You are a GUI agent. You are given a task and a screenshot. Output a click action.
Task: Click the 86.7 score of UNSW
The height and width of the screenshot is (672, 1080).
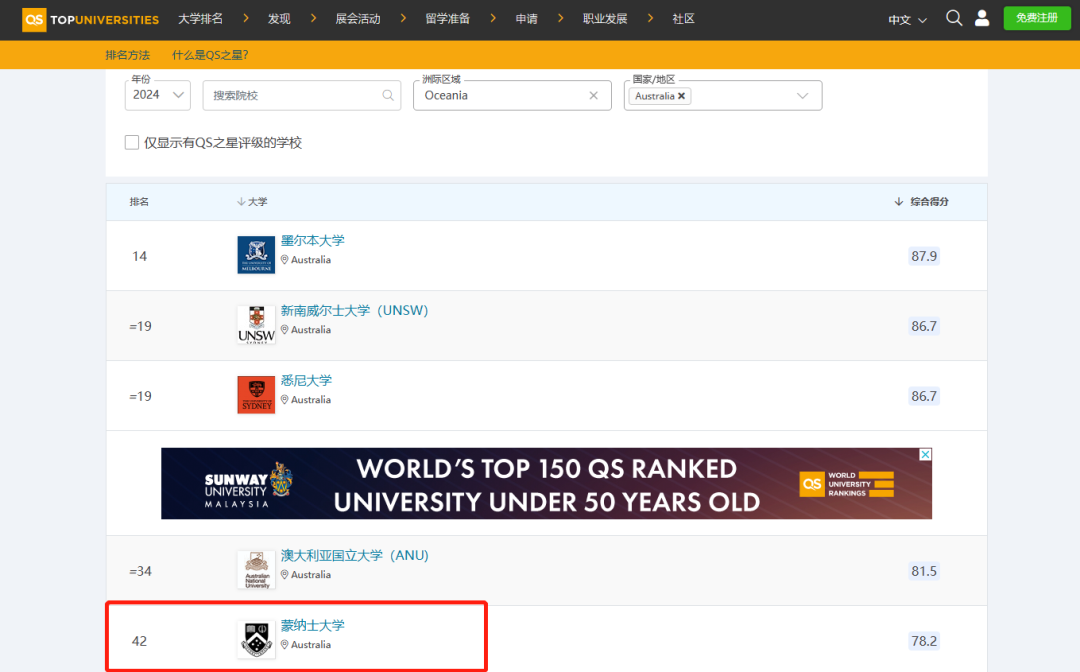click(x=924, y=326)
